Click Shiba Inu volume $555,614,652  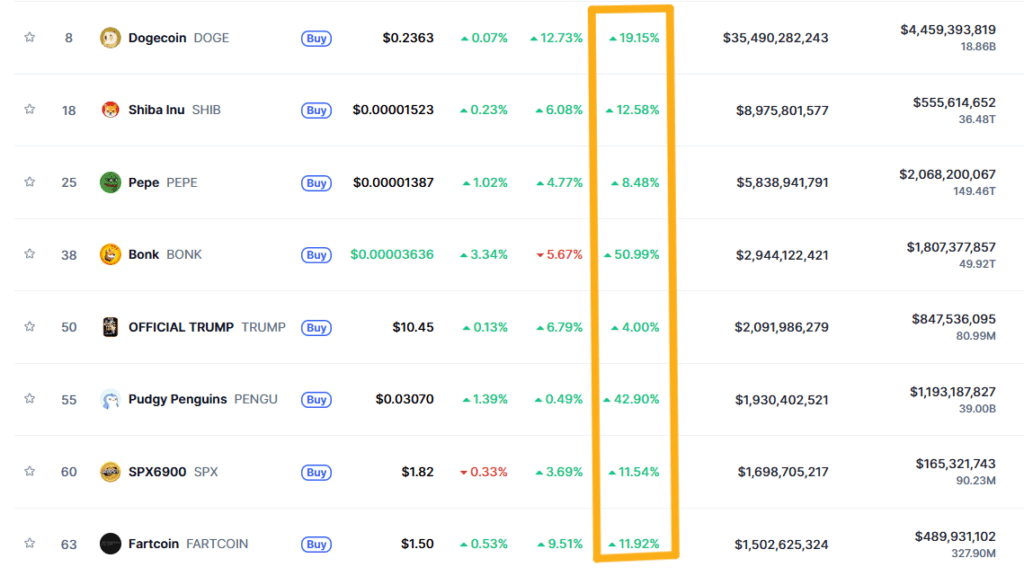click(954, 103)
